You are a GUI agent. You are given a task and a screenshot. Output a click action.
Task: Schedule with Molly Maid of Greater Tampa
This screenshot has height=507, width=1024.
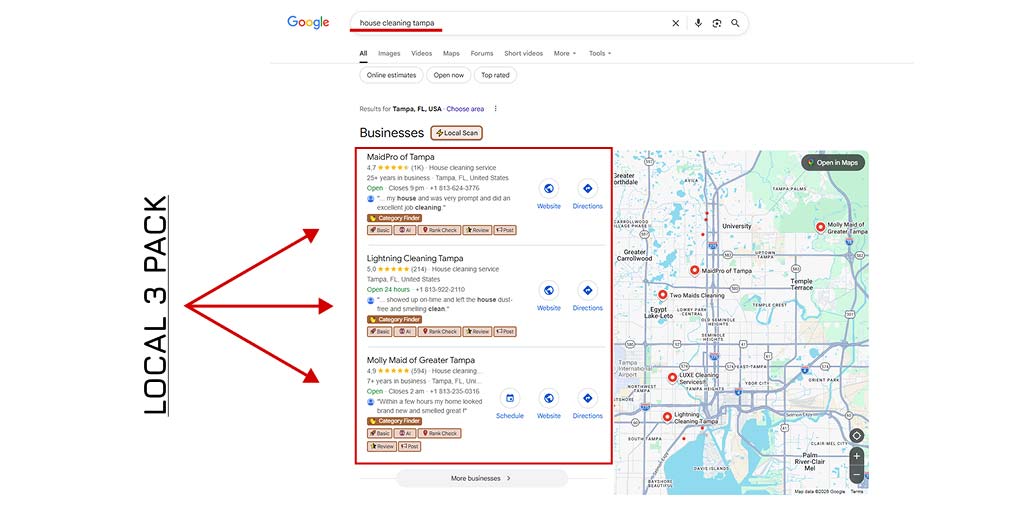tap(510, 399)
